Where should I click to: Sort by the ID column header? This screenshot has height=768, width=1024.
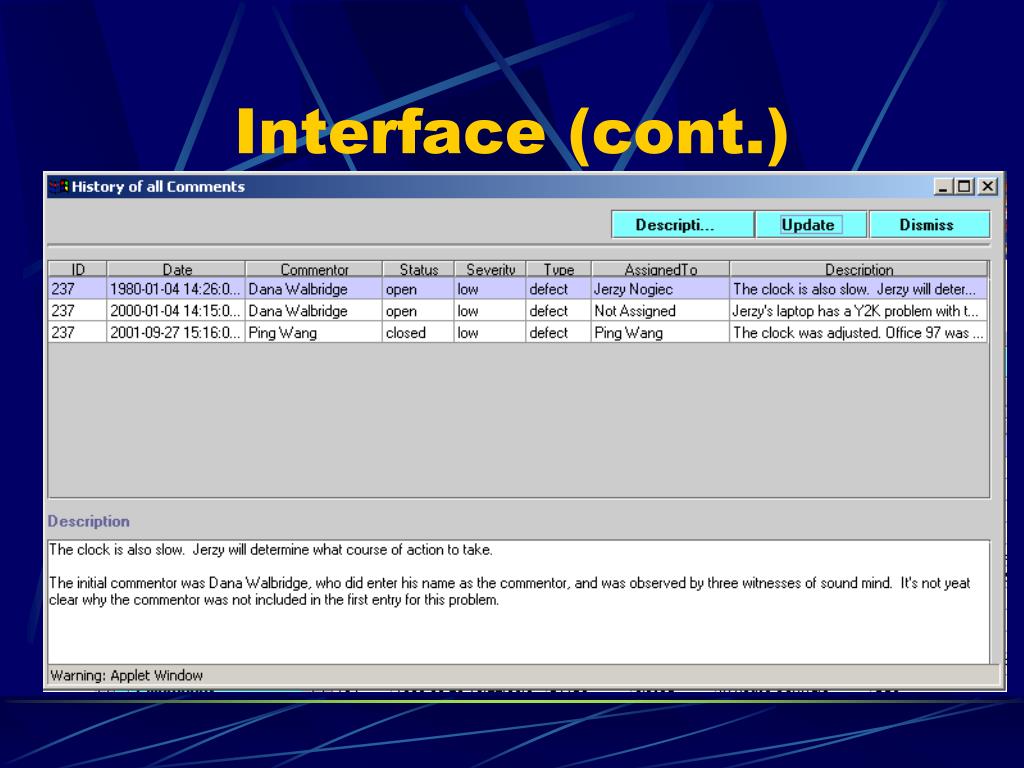pyautogui.click(x=78, y=269)
